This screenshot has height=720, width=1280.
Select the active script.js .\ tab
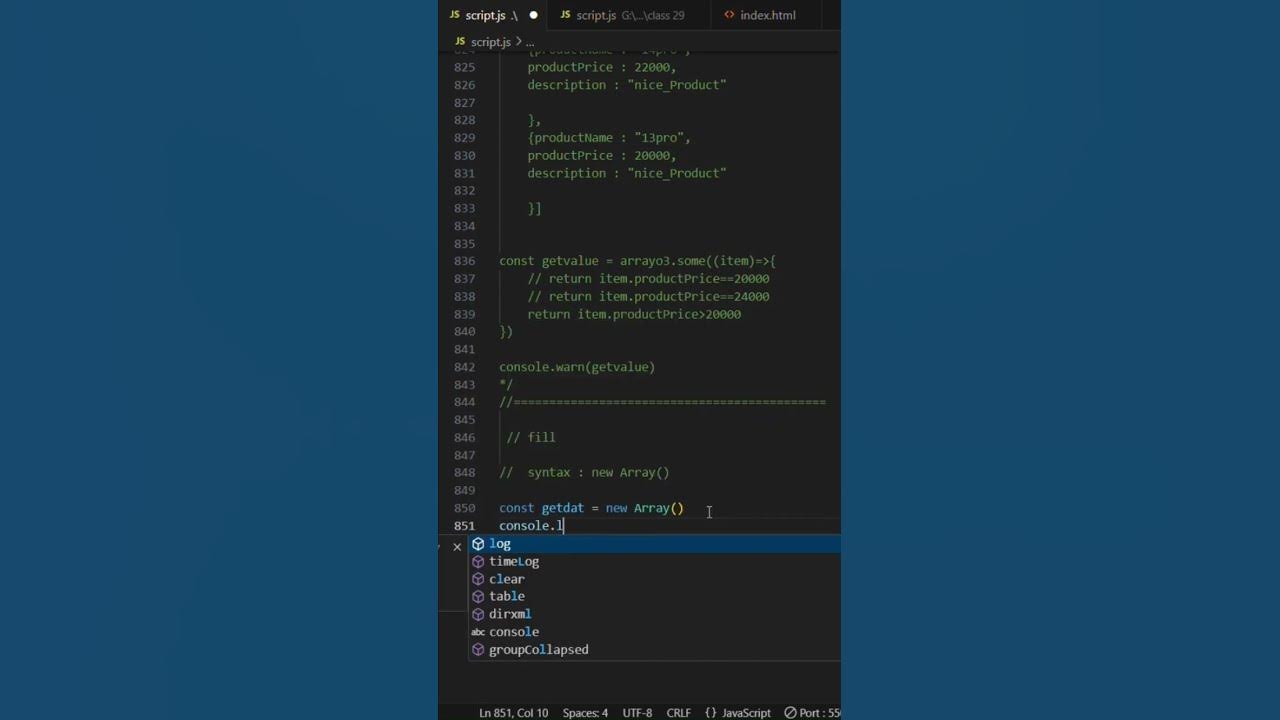tap(492, 15)
